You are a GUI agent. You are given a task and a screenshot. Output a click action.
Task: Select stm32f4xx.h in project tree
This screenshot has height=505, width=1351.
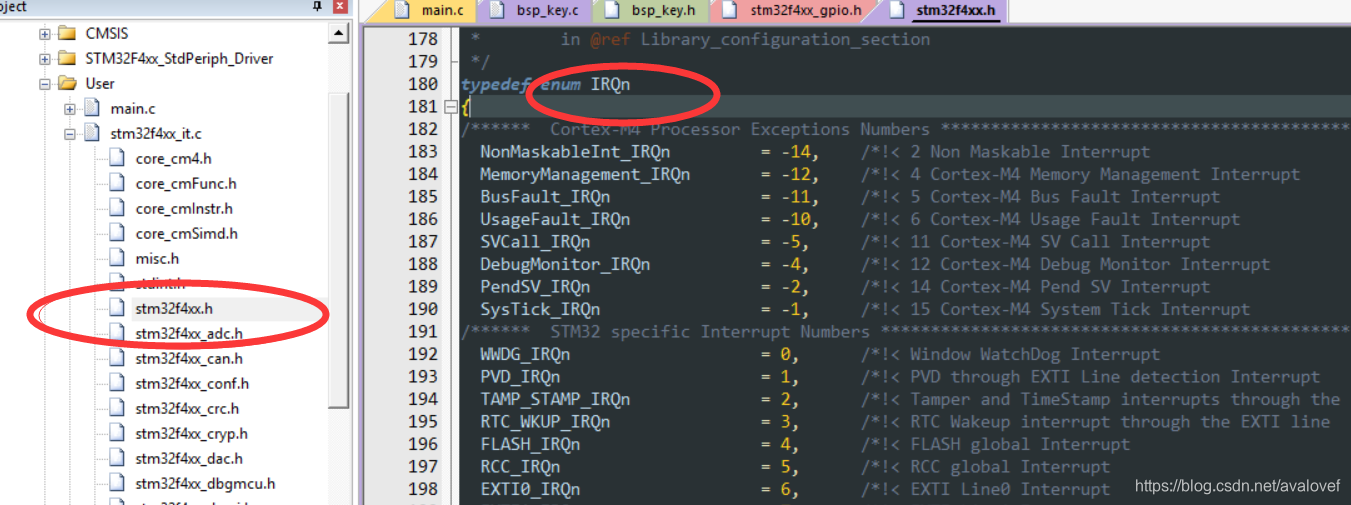pos(174,309)
